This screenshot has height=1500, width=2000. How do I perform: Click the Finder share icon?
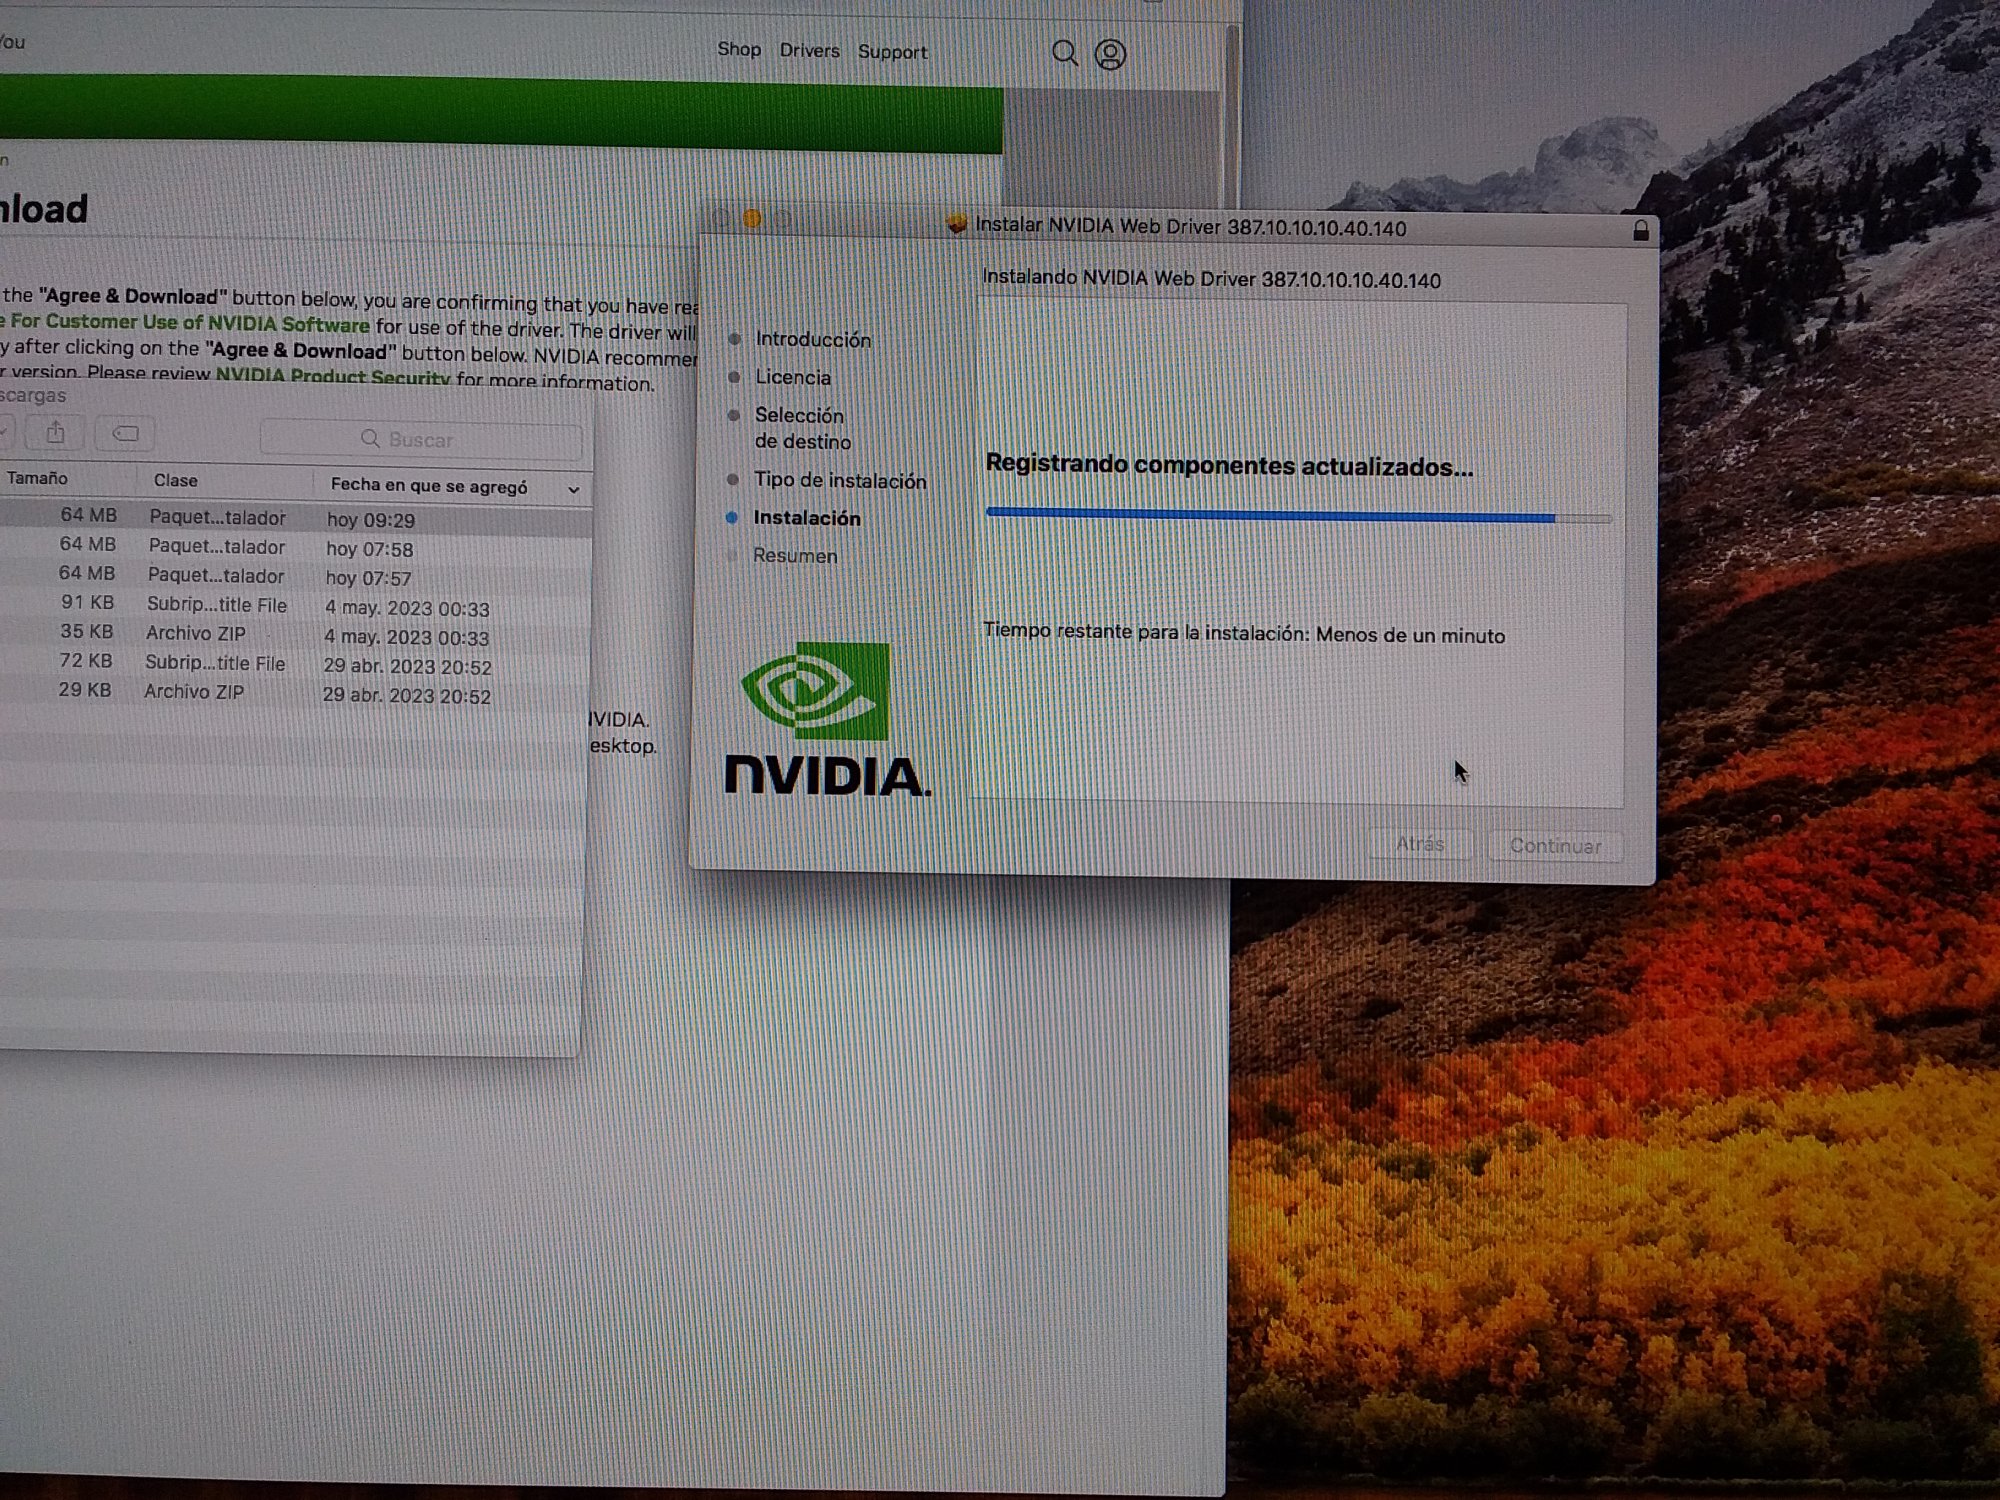coord(56,433)
